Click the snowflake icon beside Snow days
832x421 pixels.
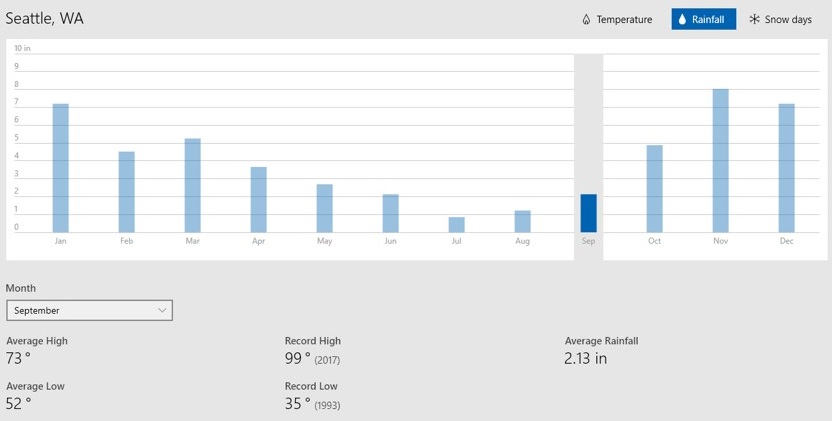[755, 20]
